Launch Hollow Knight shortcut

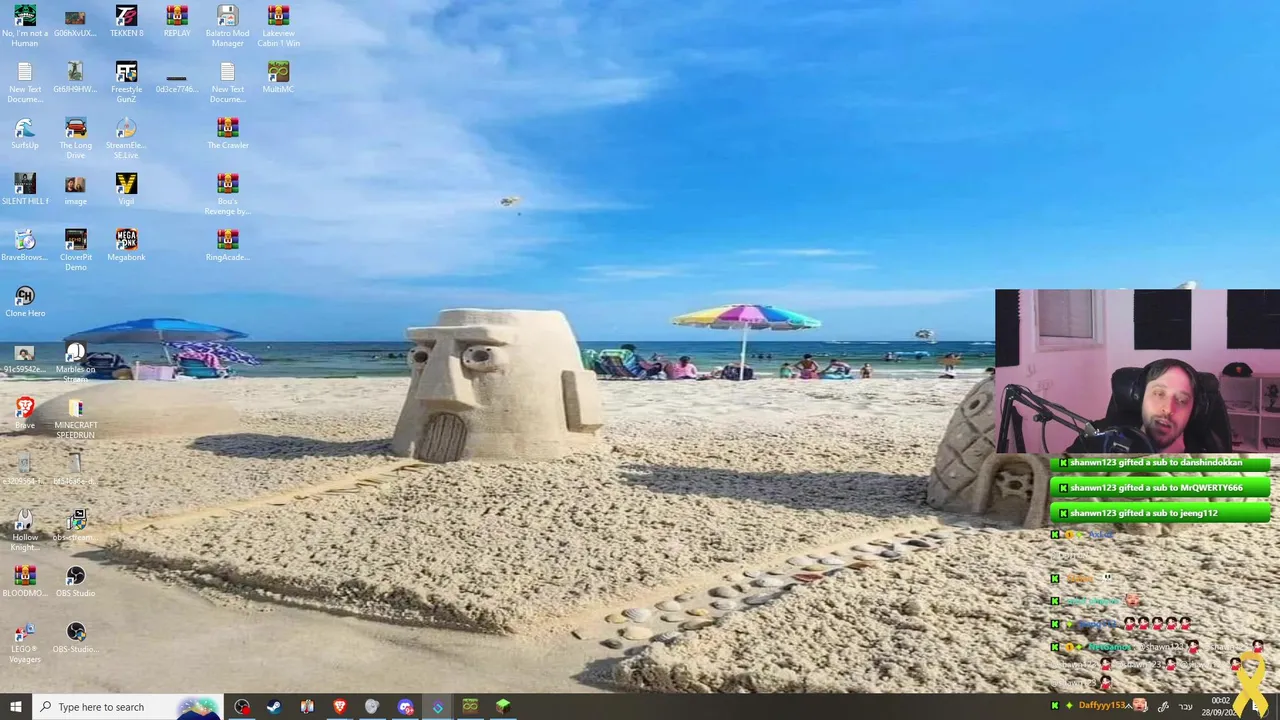25,530
